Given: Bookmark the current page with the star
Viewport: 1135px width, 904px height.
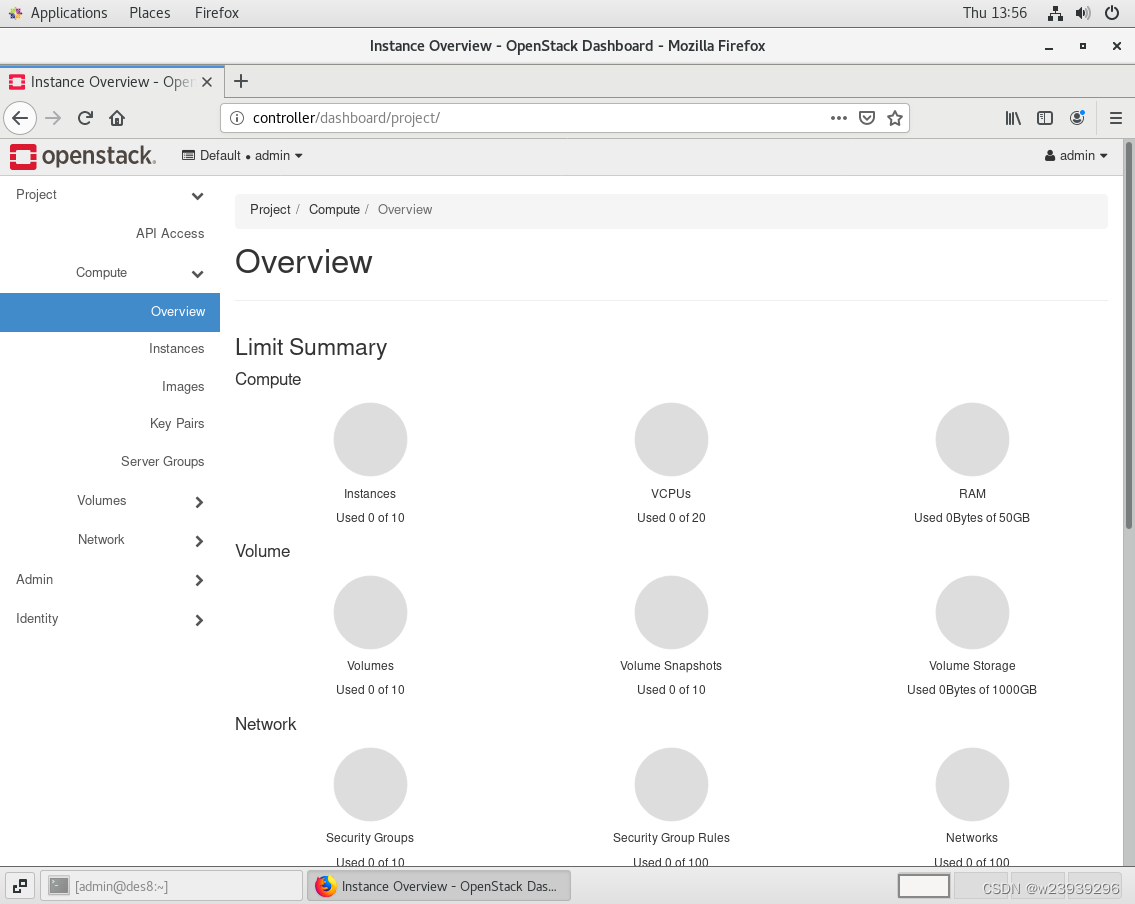Looking at the screenshot, I should pyautogui.click(x=895, y=118).
